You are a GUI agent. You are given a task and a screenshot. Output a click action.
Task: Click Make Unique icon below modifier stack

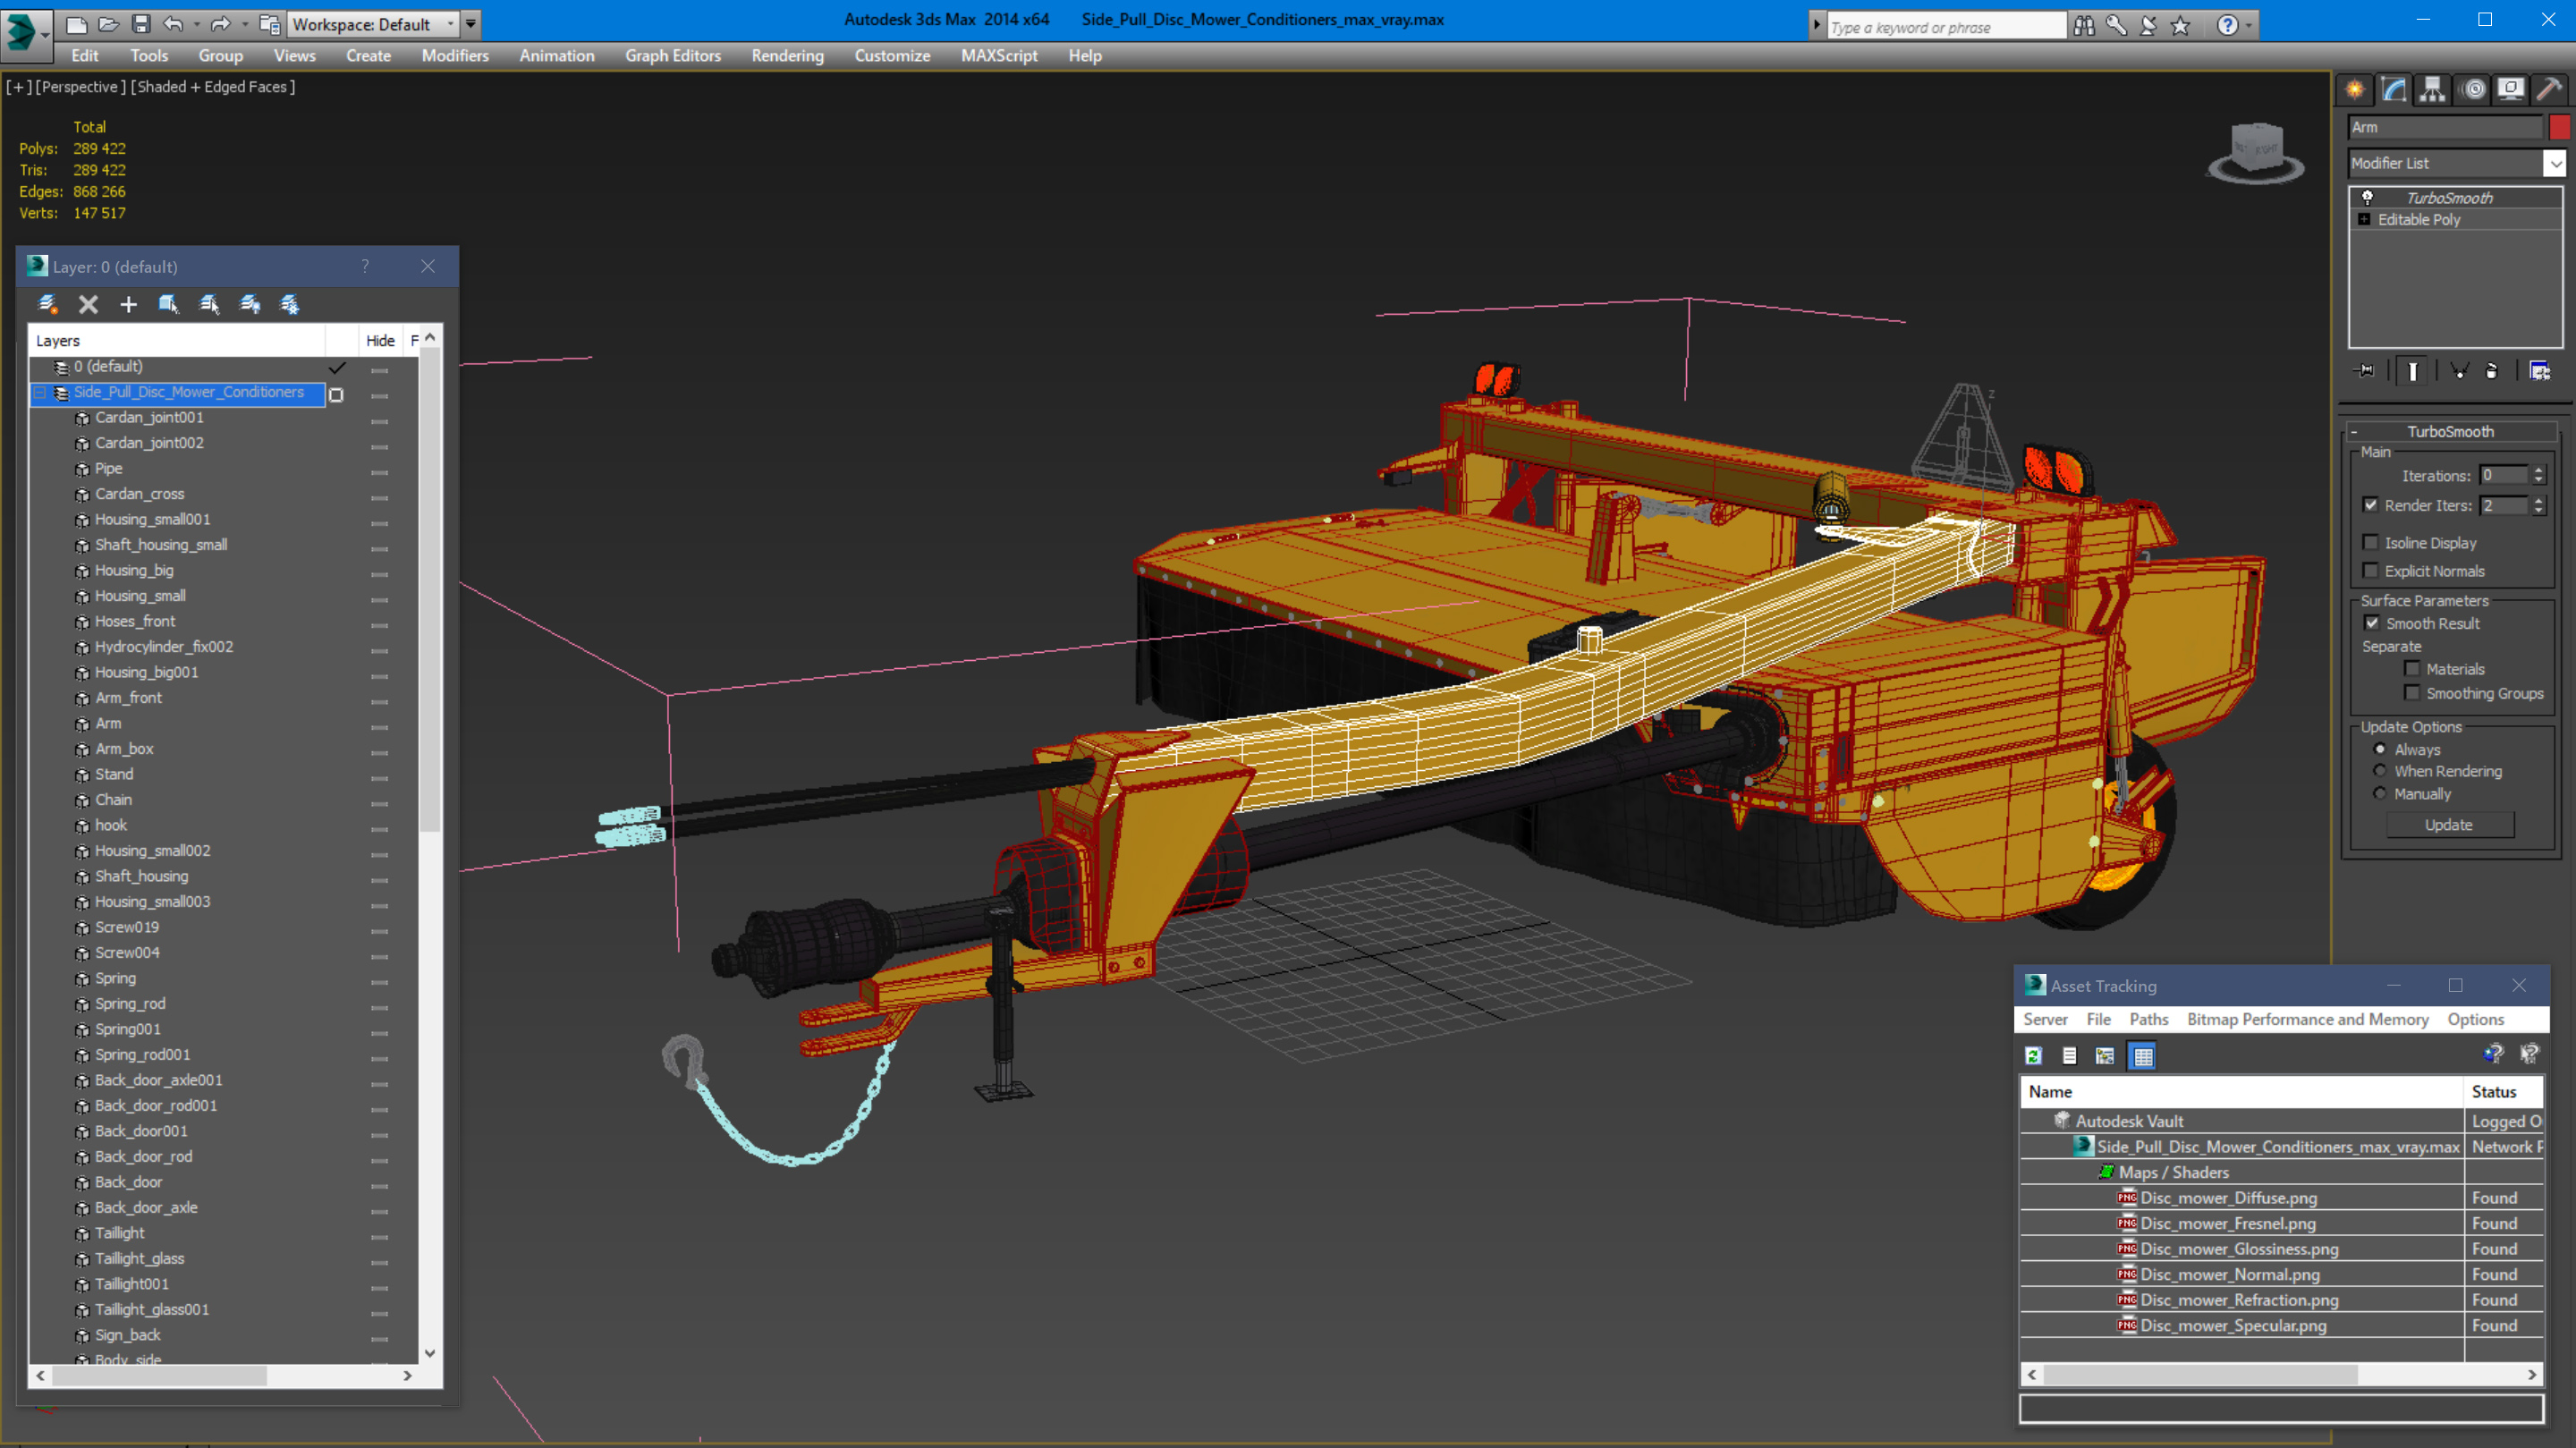point(2460,371)
